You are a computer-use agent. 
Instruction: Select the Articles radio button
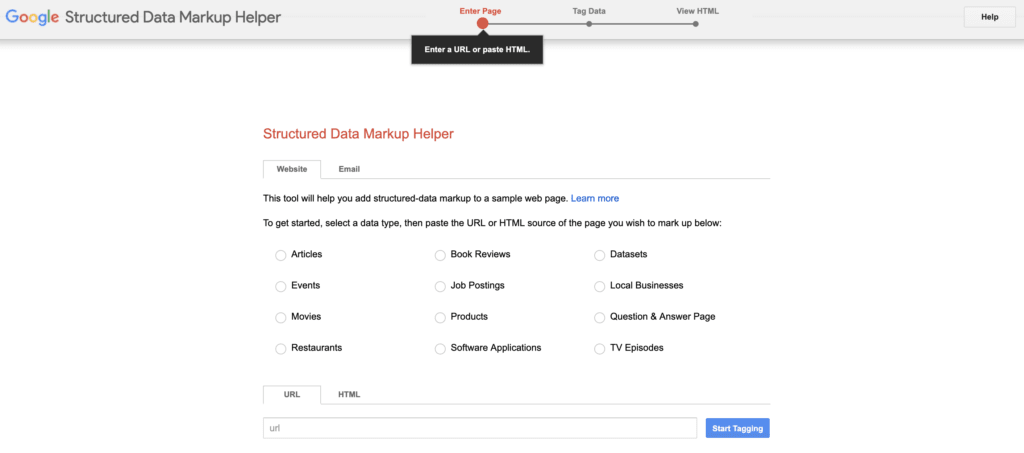281,255
